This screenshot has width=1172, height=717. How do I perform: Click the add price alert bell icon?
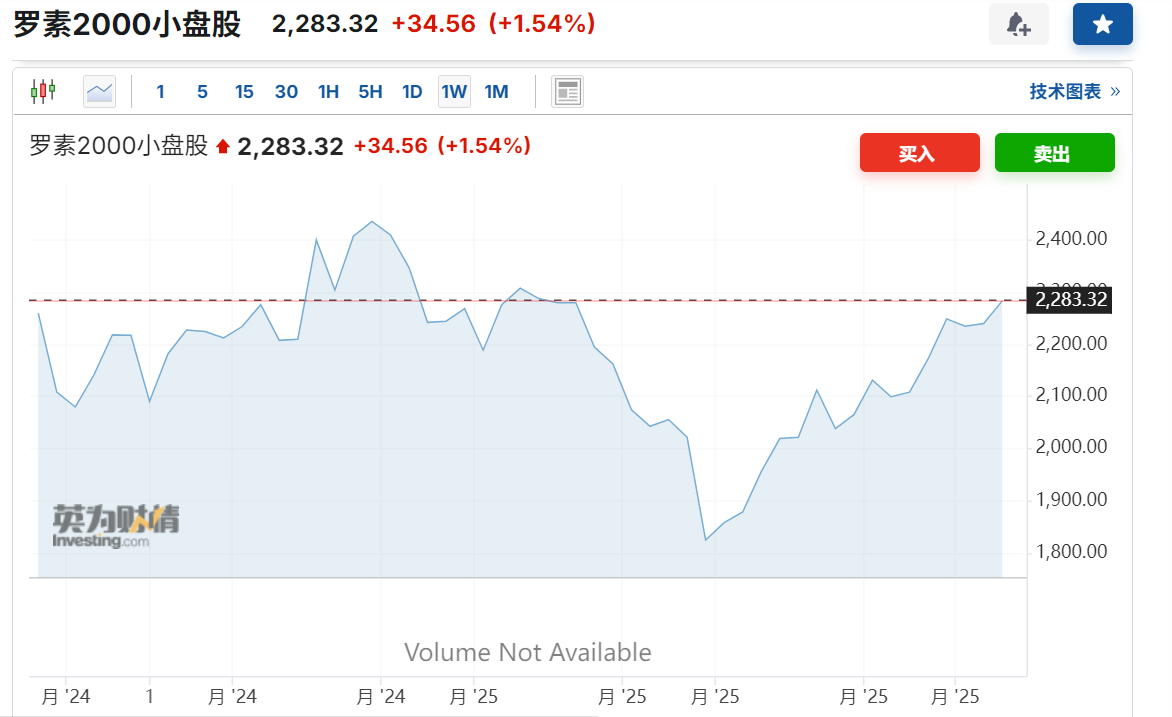point(1018,25)
